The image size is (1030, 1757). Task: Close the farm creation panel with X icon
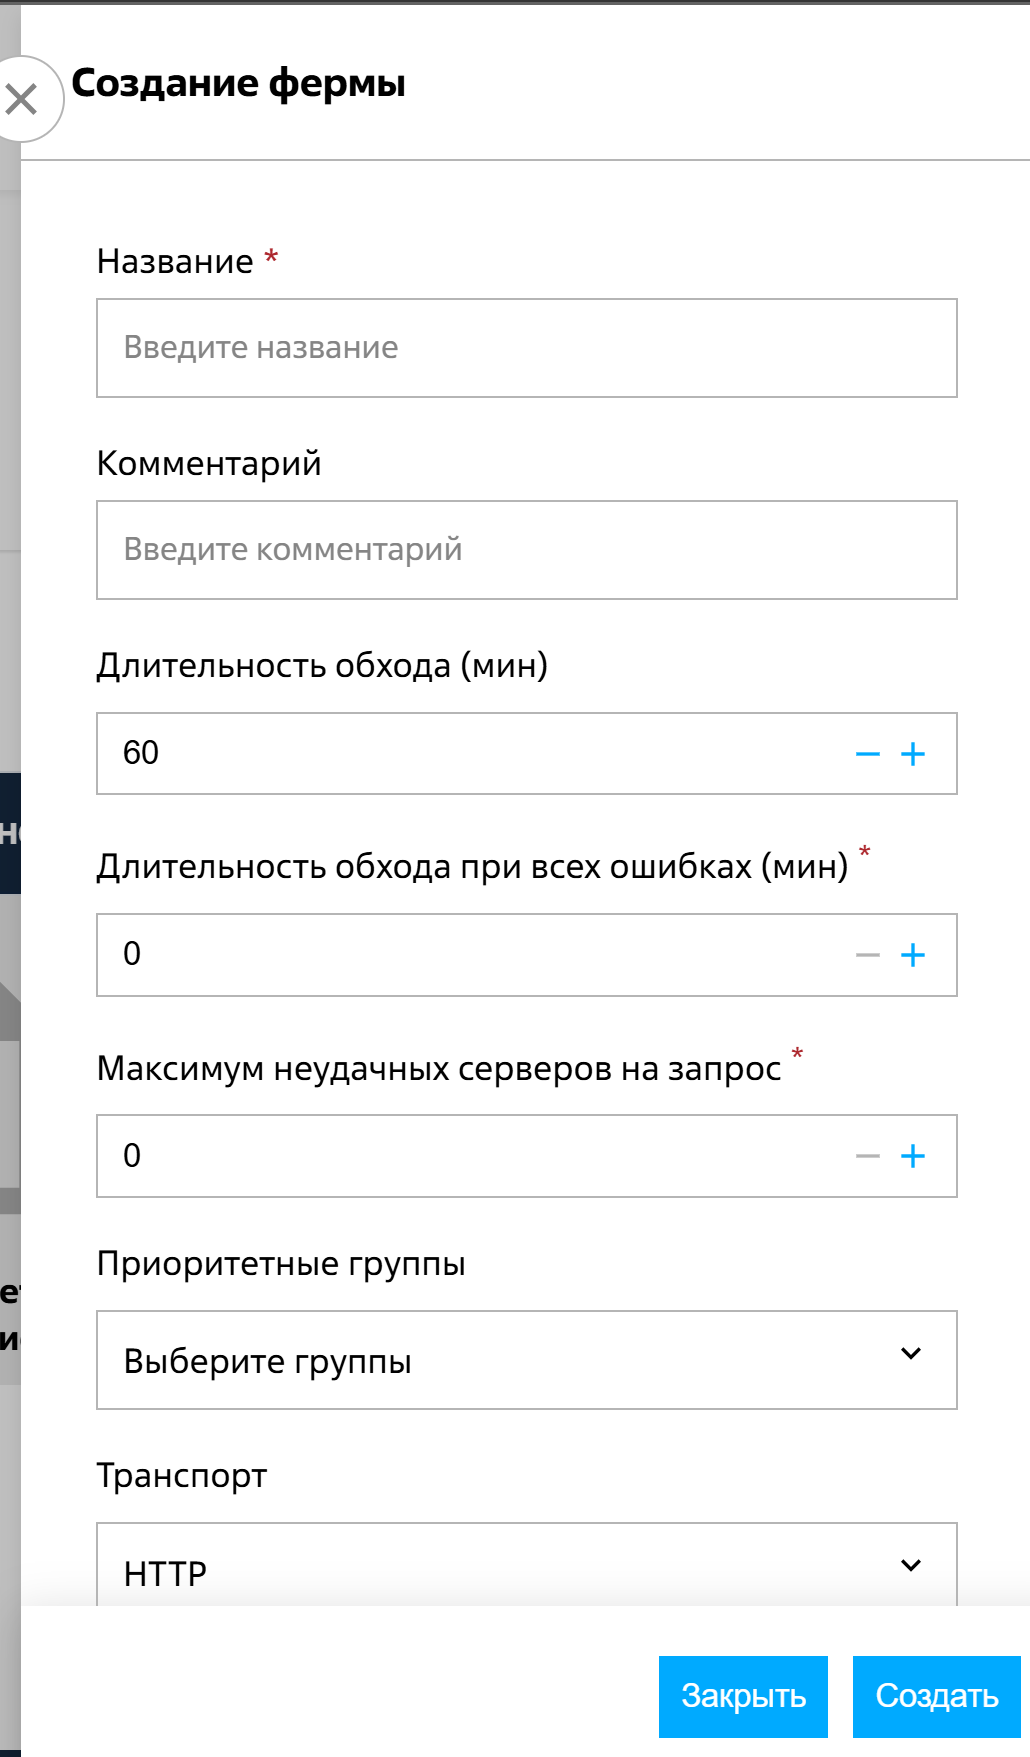pyautogui.click(x=22, y=99)
